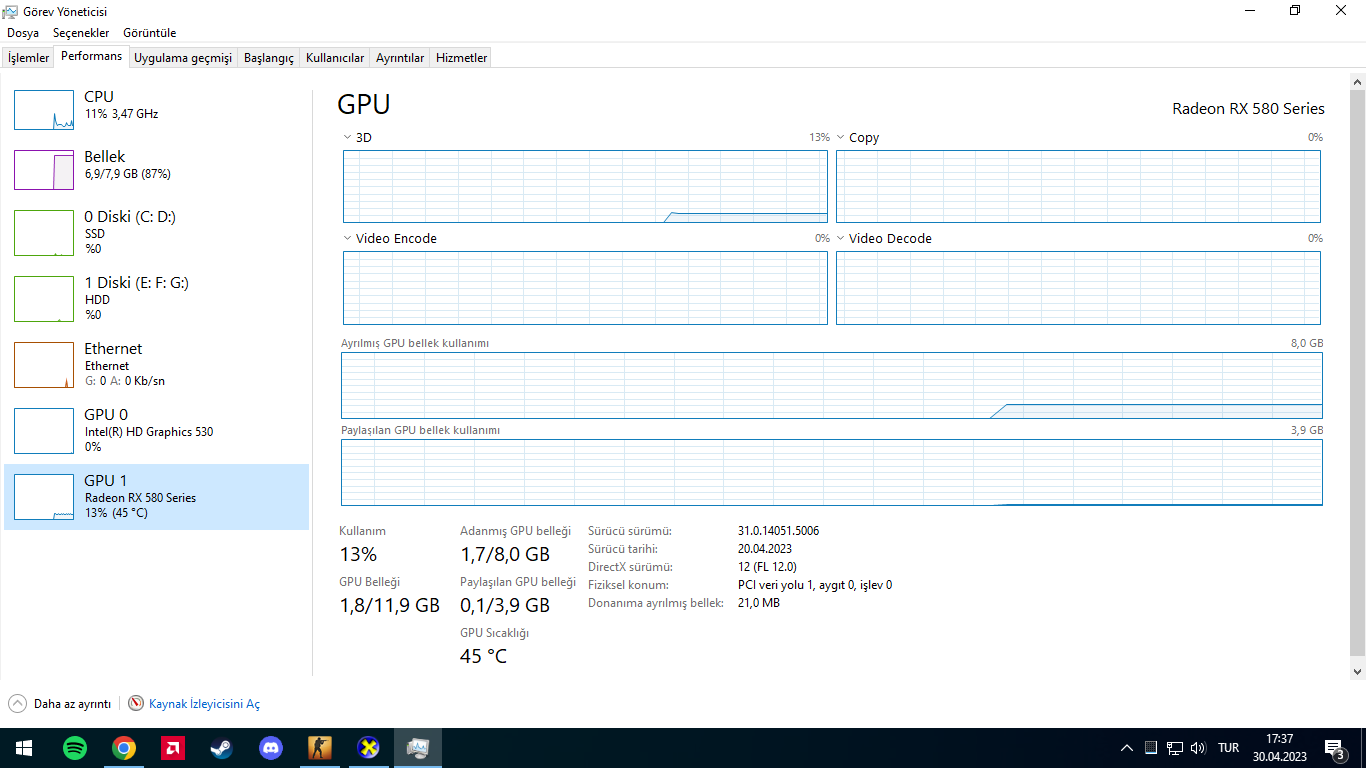Click the Radeon RX 580 Series heading at top right
This screenshot has height=768, width=1366.
(x=1248, y=109)
